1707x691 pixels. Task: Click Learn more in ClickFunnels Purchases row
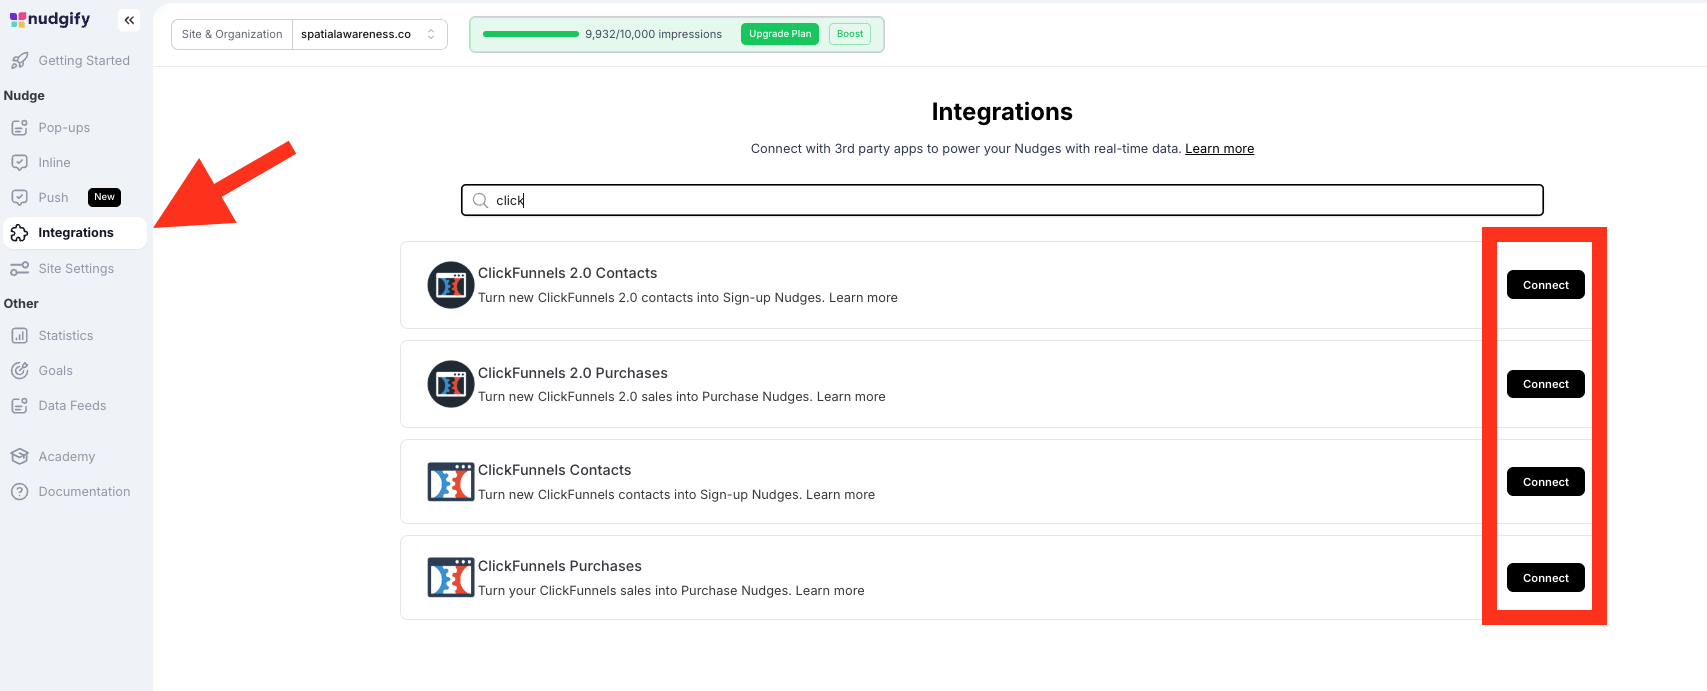830,591
